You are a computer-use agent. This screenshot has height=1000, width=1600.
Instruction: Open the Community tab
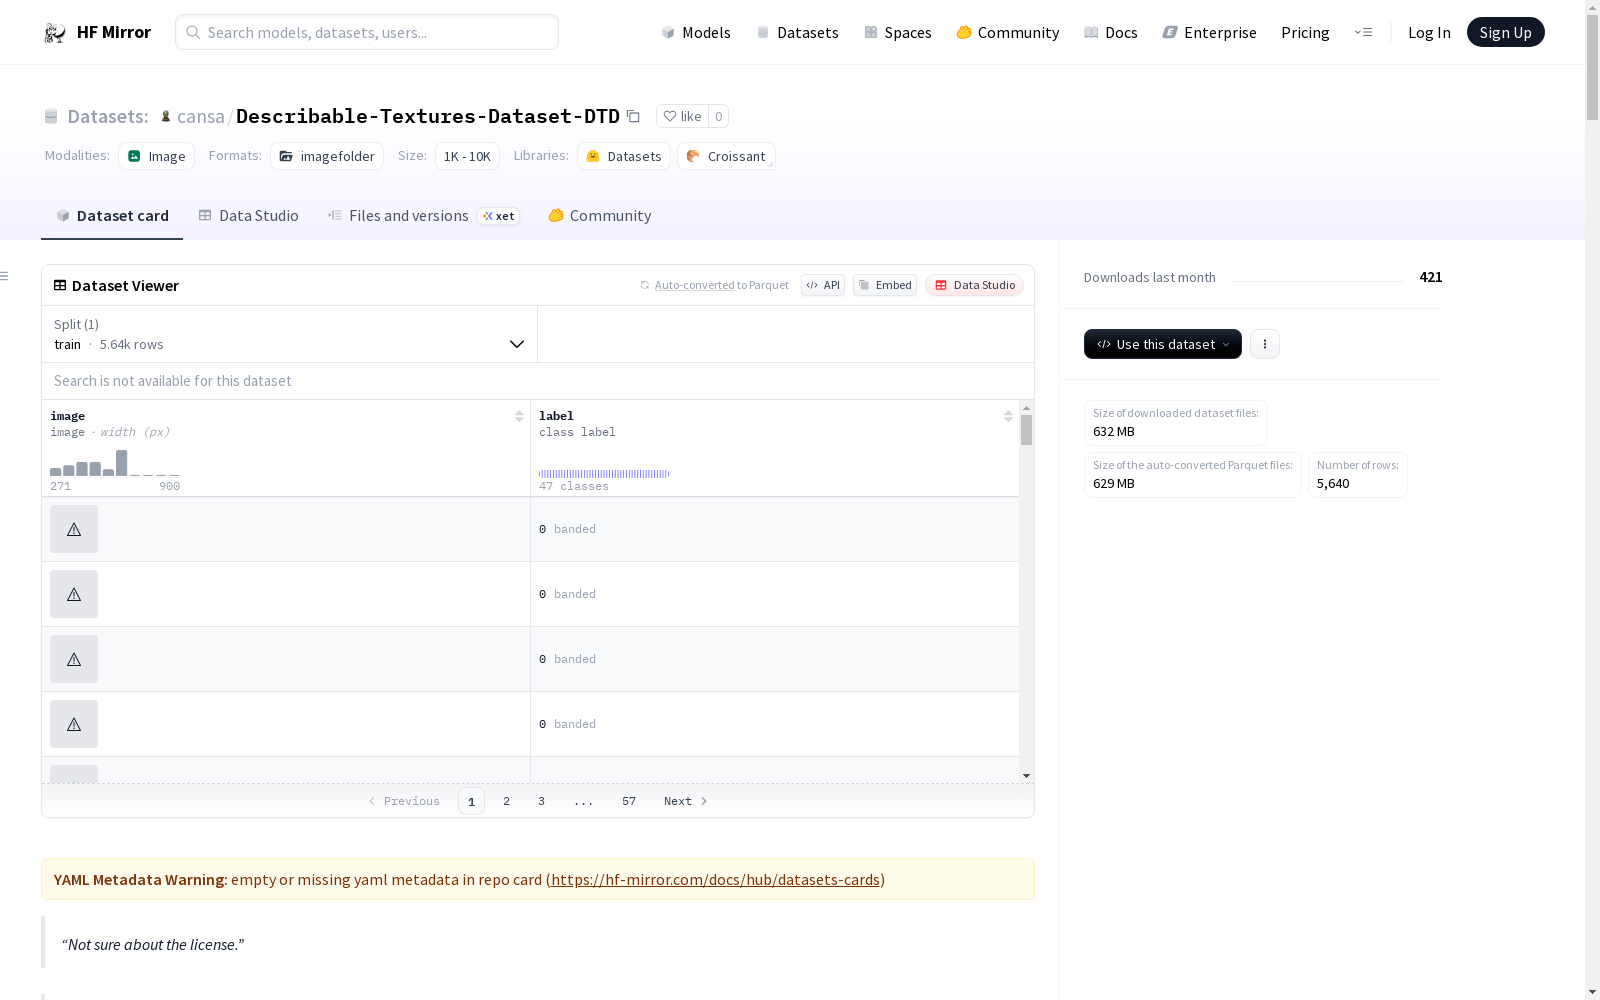click(x=600, y=216)
